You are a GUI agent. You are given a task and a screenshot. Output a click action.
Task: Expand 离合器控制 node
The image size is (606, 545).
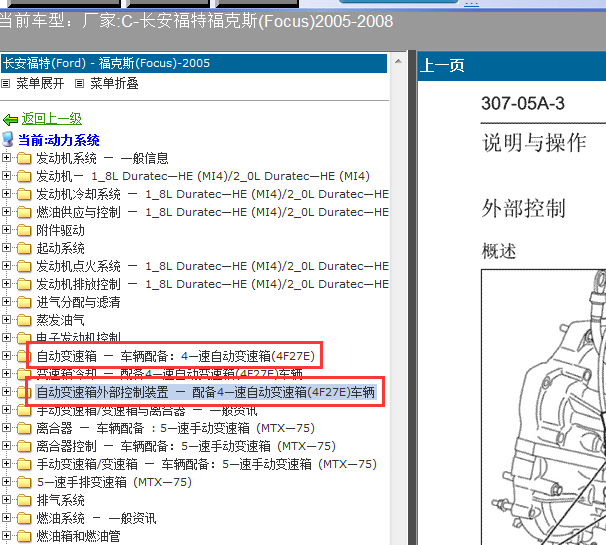pyautogui.click(x=6, y=446)
